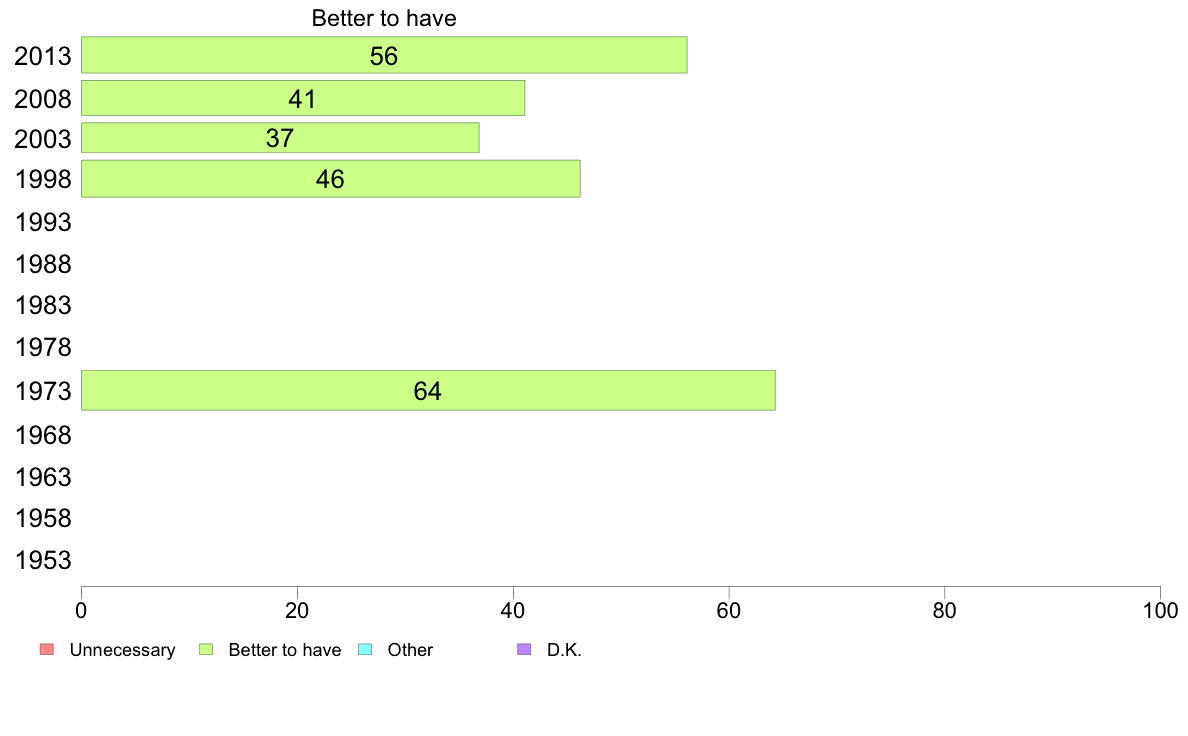The height and width of the screenshot is (736, 1188).
Task: Select the 2013 bar showing 56
Action: coord(384,55)
